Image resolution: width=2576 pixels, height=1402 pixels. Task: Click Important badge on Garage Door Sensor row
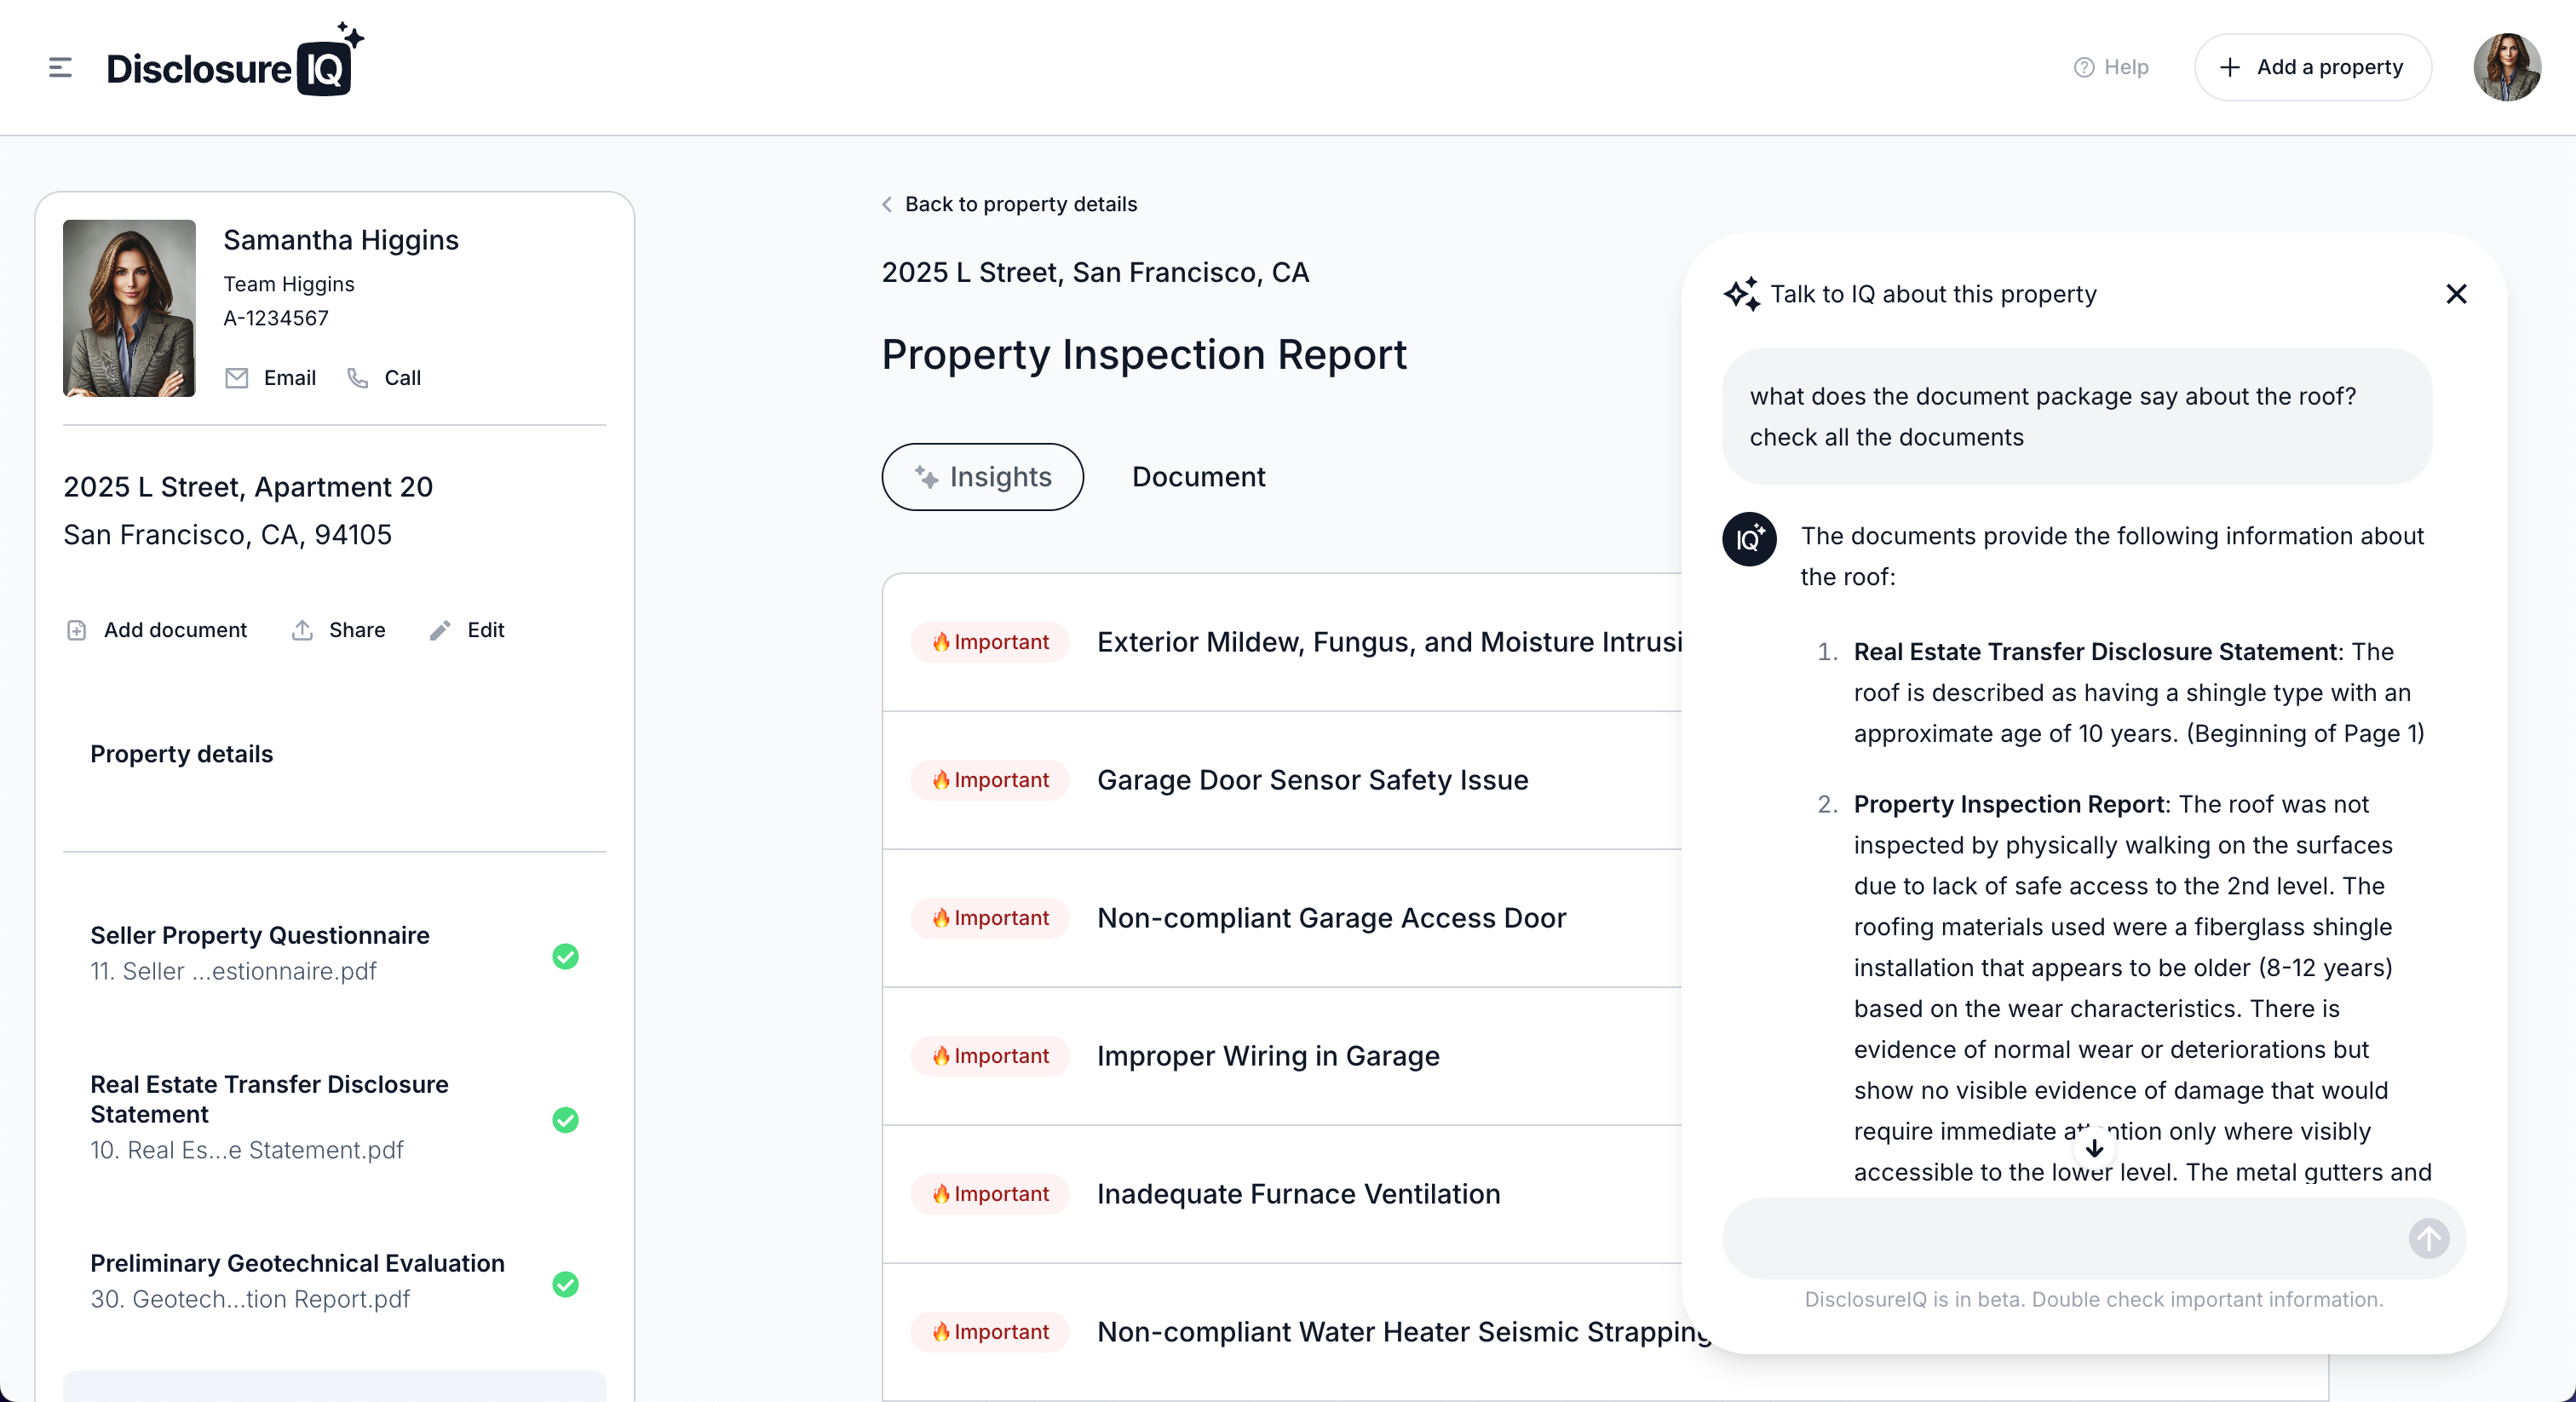tap(990, 780)
